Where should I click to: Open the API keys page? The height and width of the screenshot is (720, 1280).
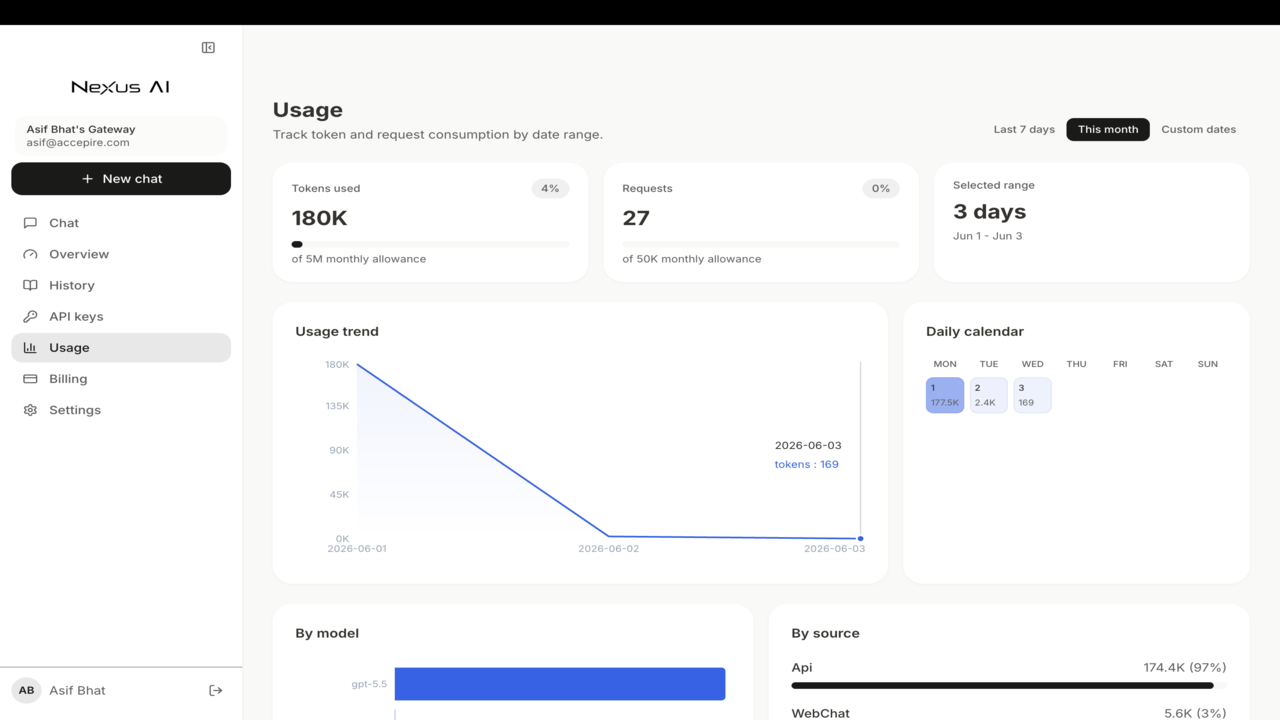[121, 316]
